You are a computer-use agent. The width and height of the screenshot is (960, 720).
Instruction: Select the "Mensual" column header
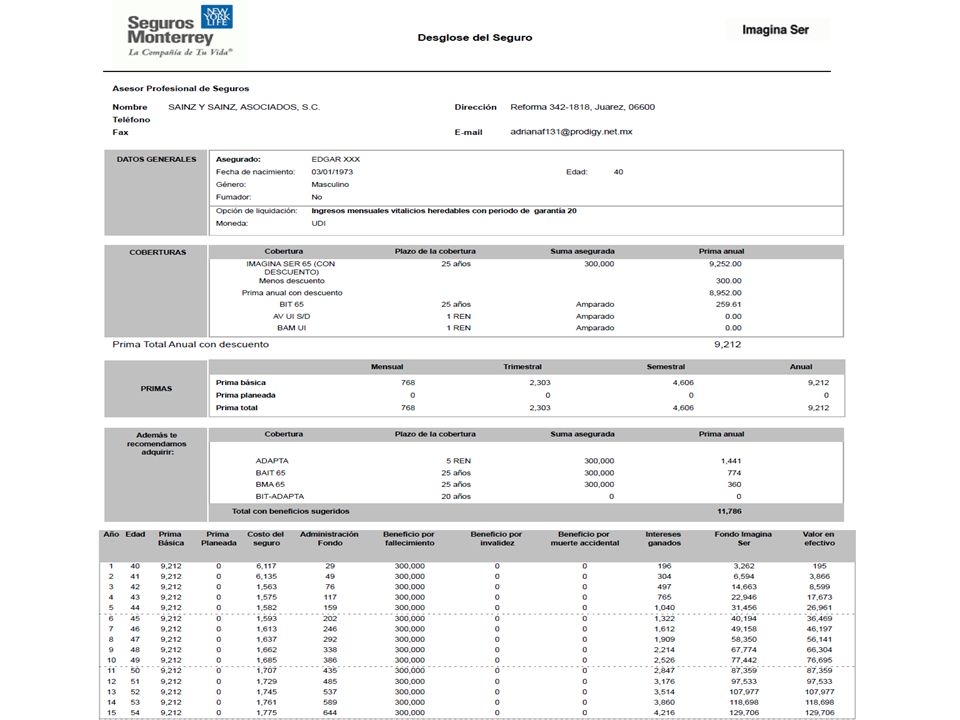click(x=387, y=367)
